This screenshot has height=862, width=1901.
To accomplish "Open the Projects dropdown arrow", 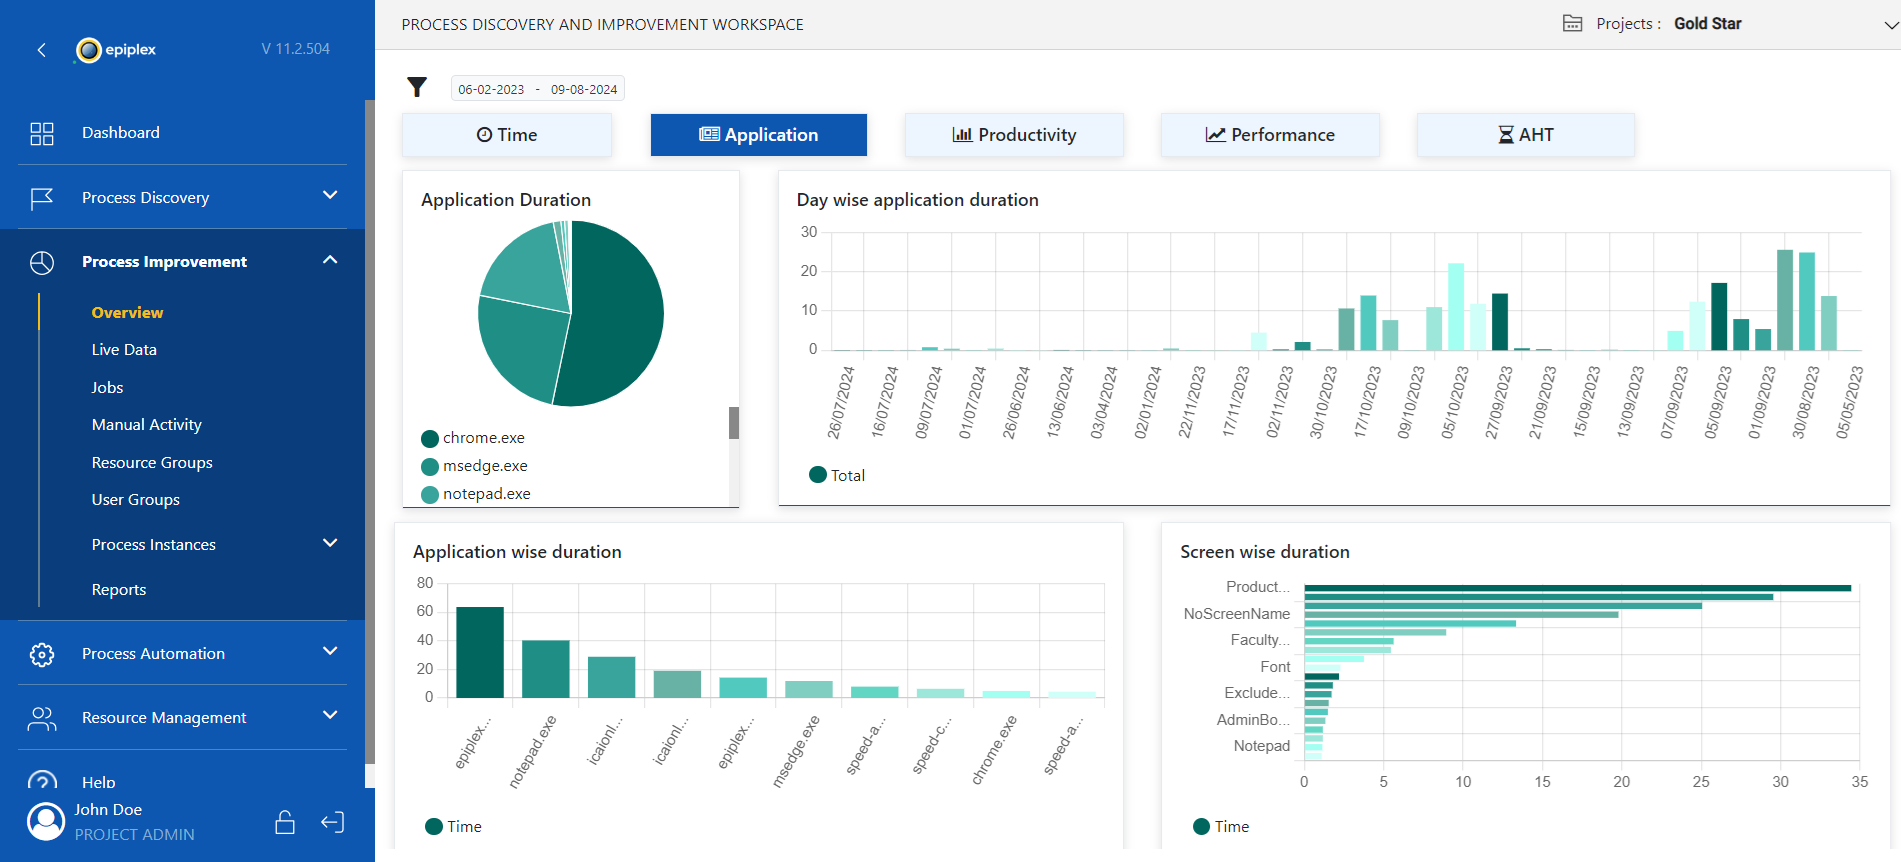I will (1890, 25).
